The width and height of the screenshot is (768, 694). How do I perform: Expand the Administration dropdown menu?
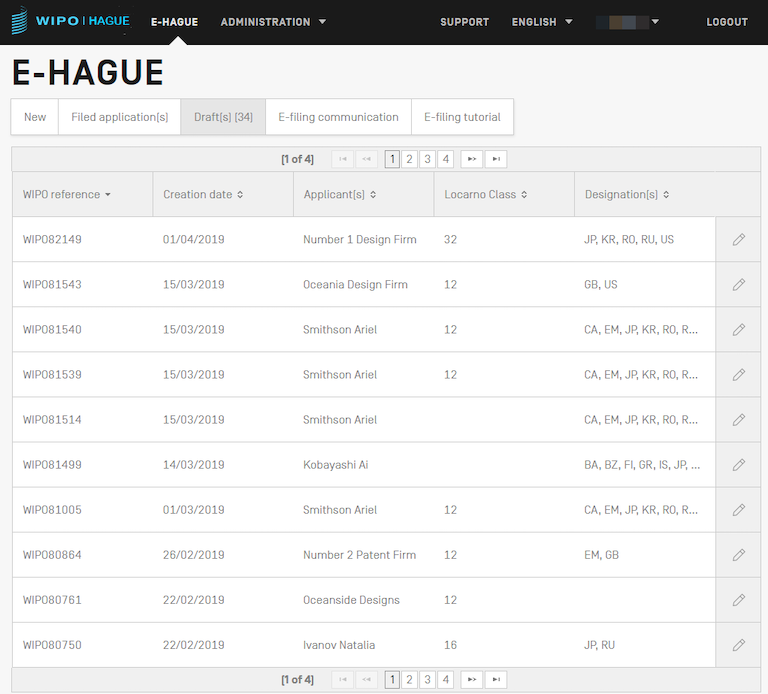coord(273,22)
